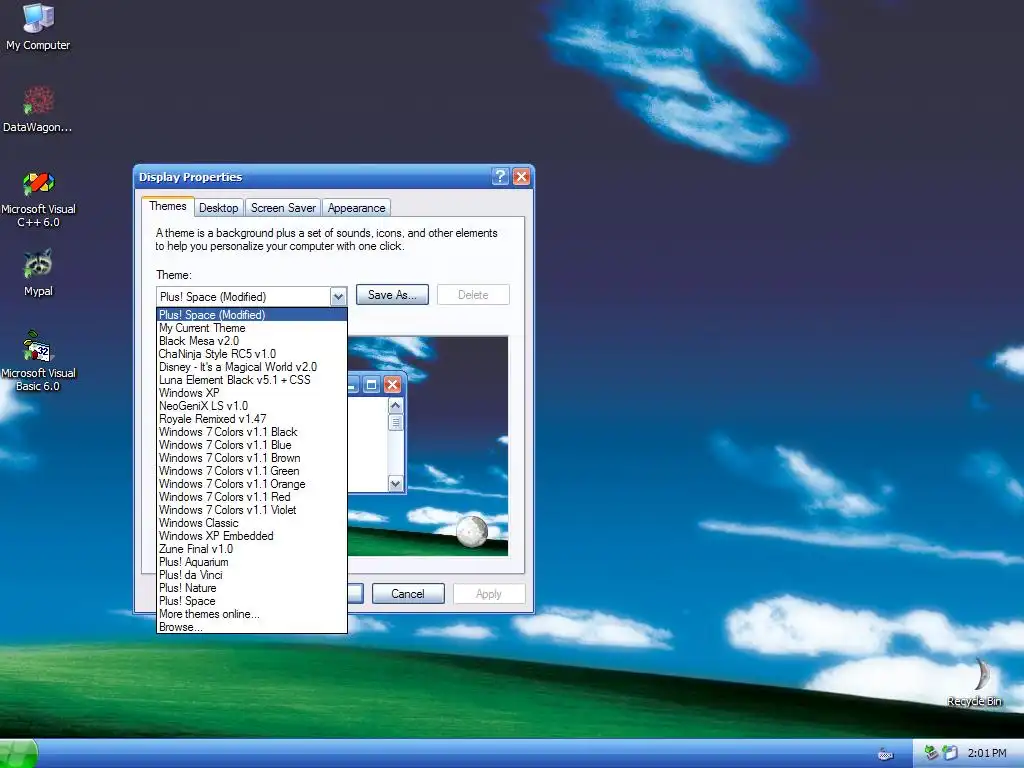
Task: Click the taskbar clock showing 2:01 PM
Action: [987, 753]
